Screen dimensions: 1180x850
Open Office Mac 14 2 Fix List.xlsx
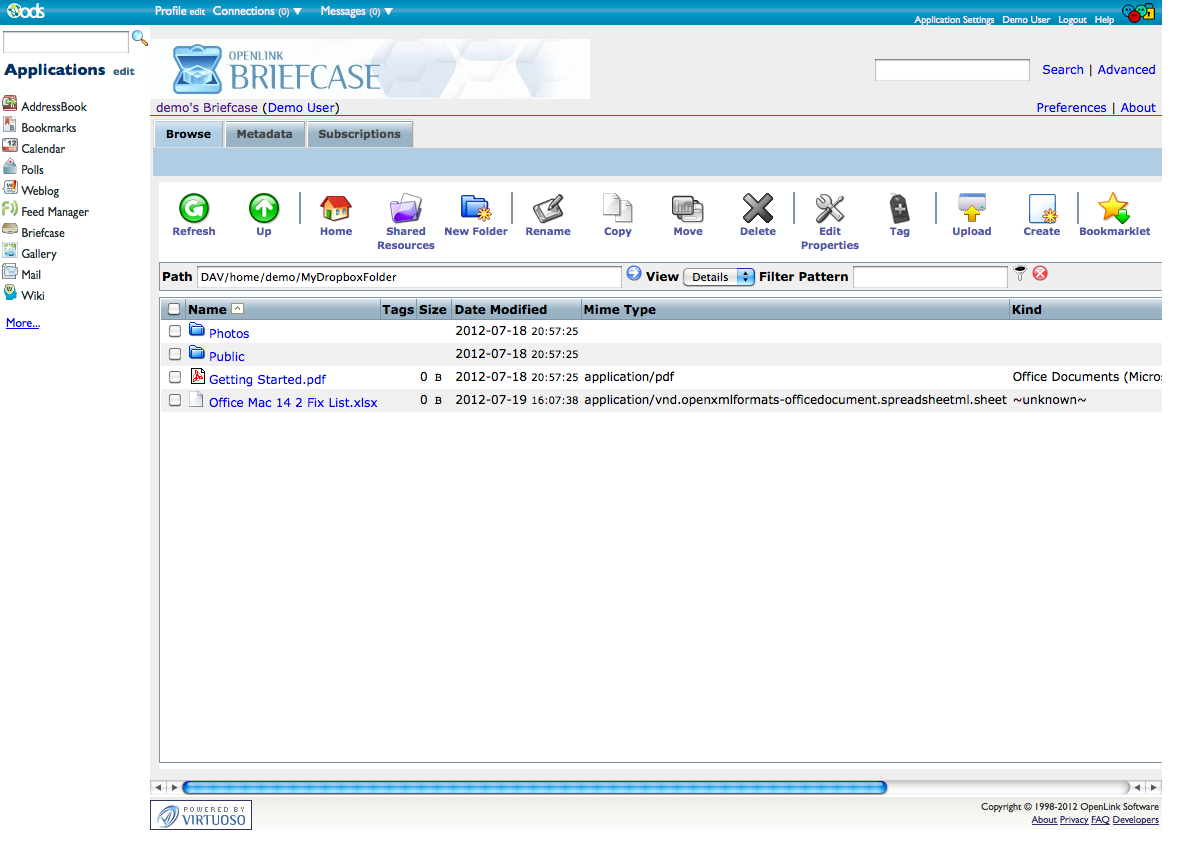(293, 403)
